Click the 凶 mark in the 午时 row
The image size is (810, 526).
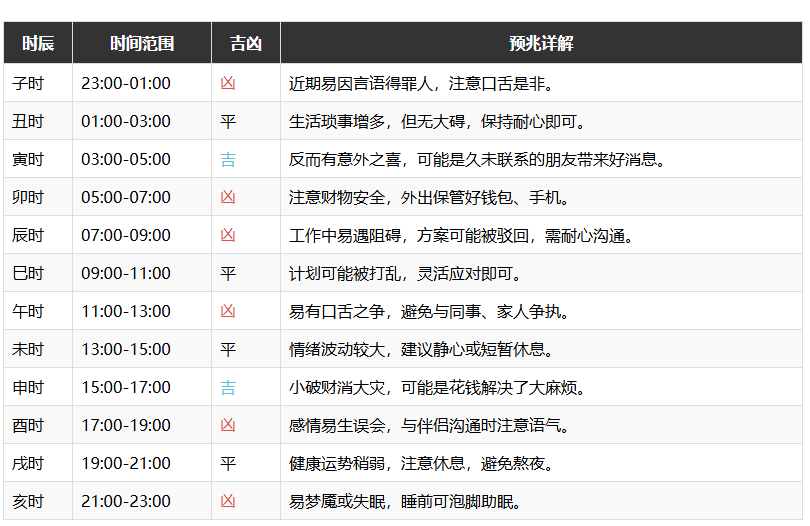228,311
